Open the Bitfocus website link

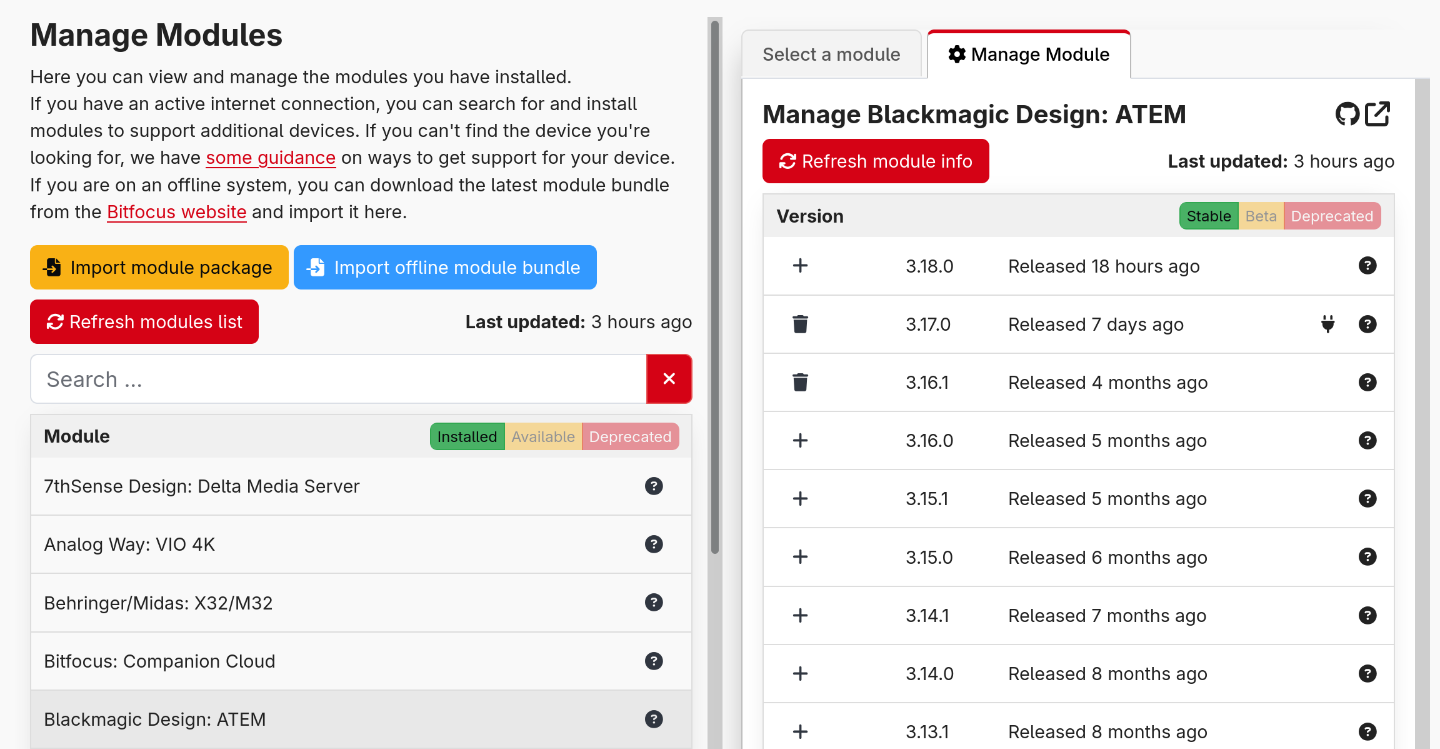tap(176, 212)
